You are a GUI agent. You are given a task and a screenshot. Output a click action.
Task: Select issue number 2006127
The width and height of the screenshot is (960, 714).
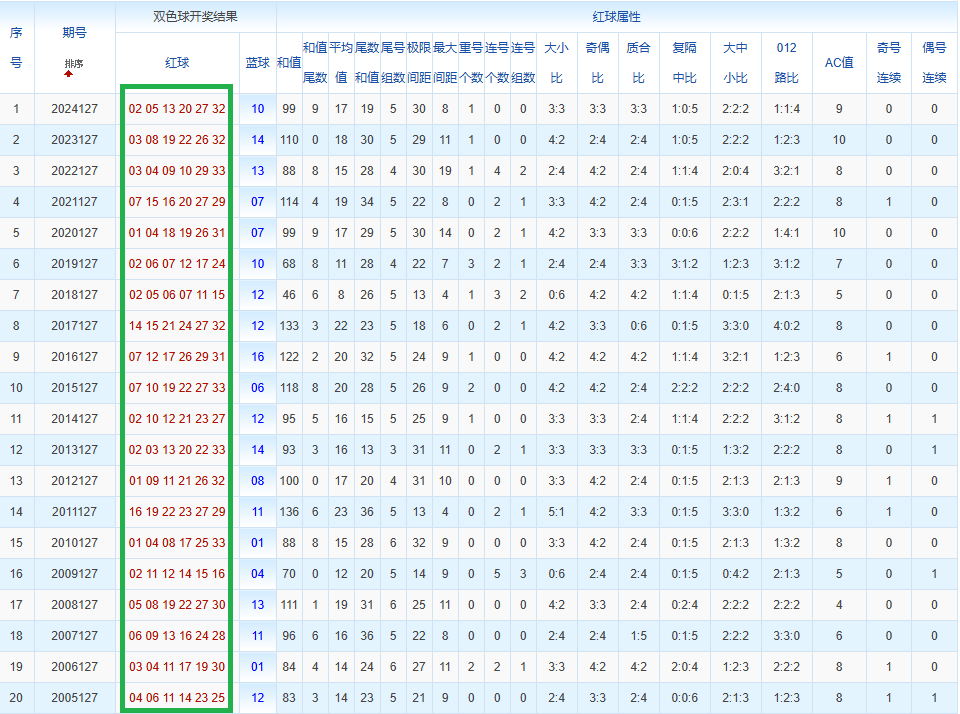point(75,666)
